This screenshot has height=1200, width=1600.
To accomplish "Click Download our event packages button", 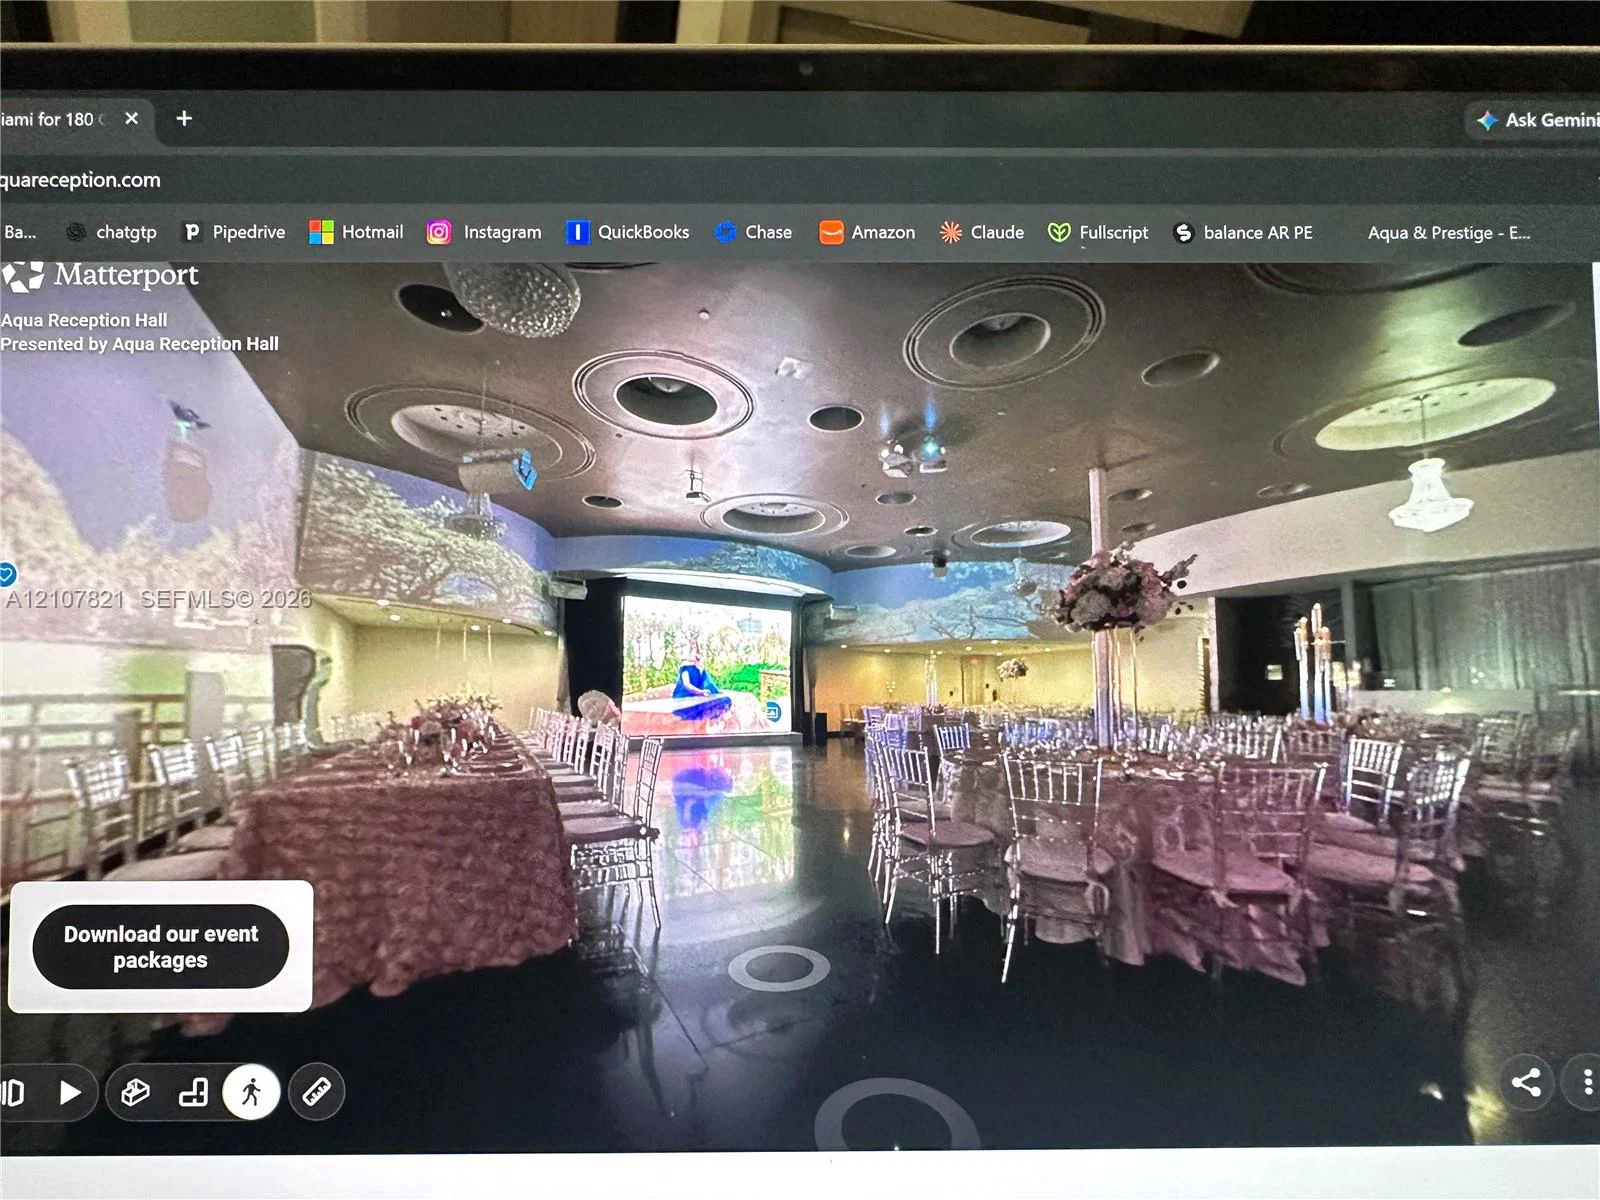I will [x=161, y=947].
